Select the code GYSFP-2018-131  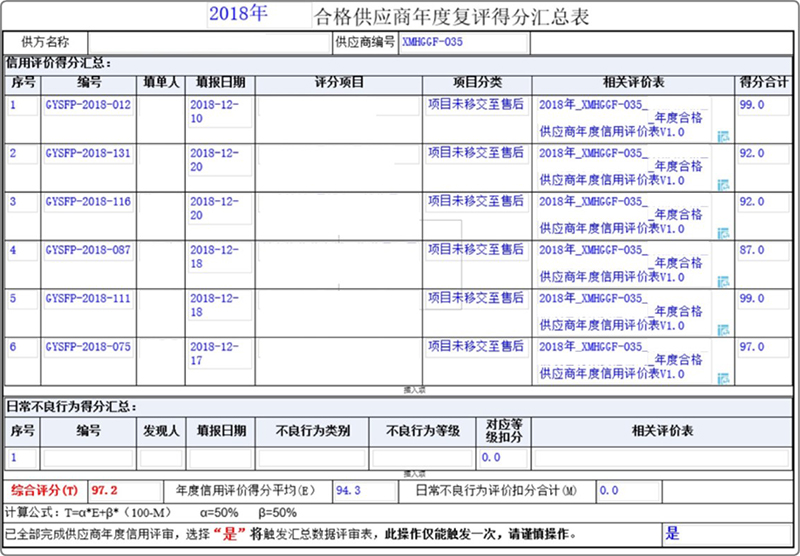point(88,154)
